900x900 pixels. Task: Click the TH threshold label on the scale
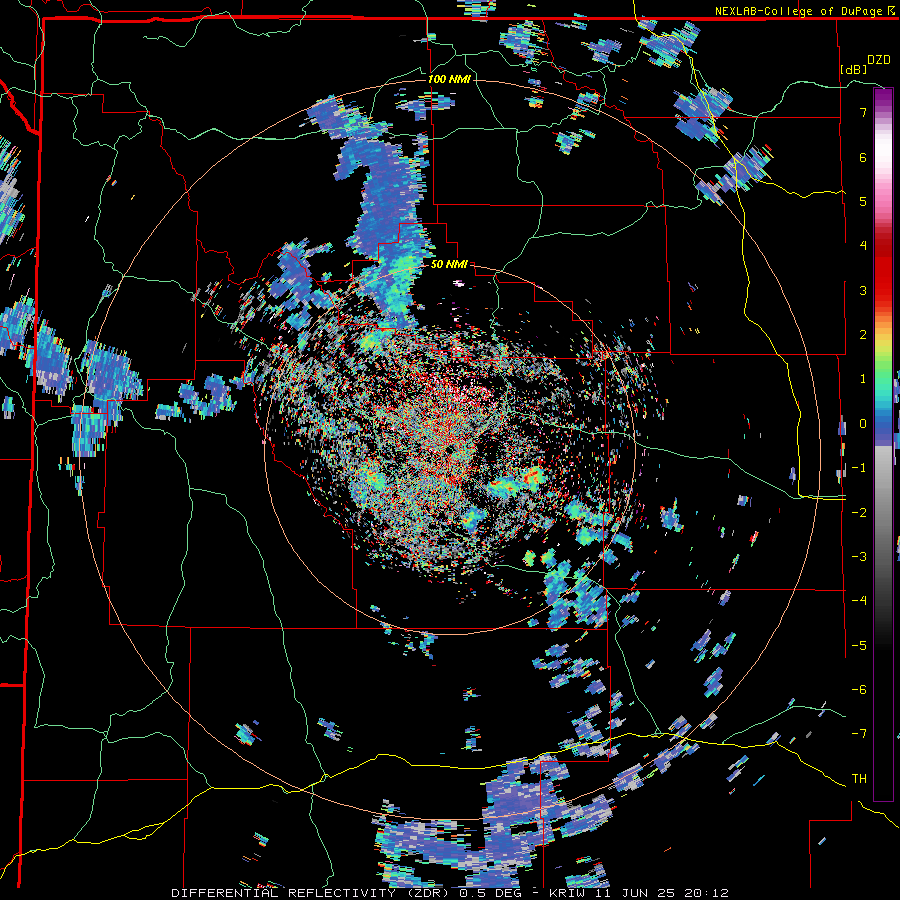point(859,779)
